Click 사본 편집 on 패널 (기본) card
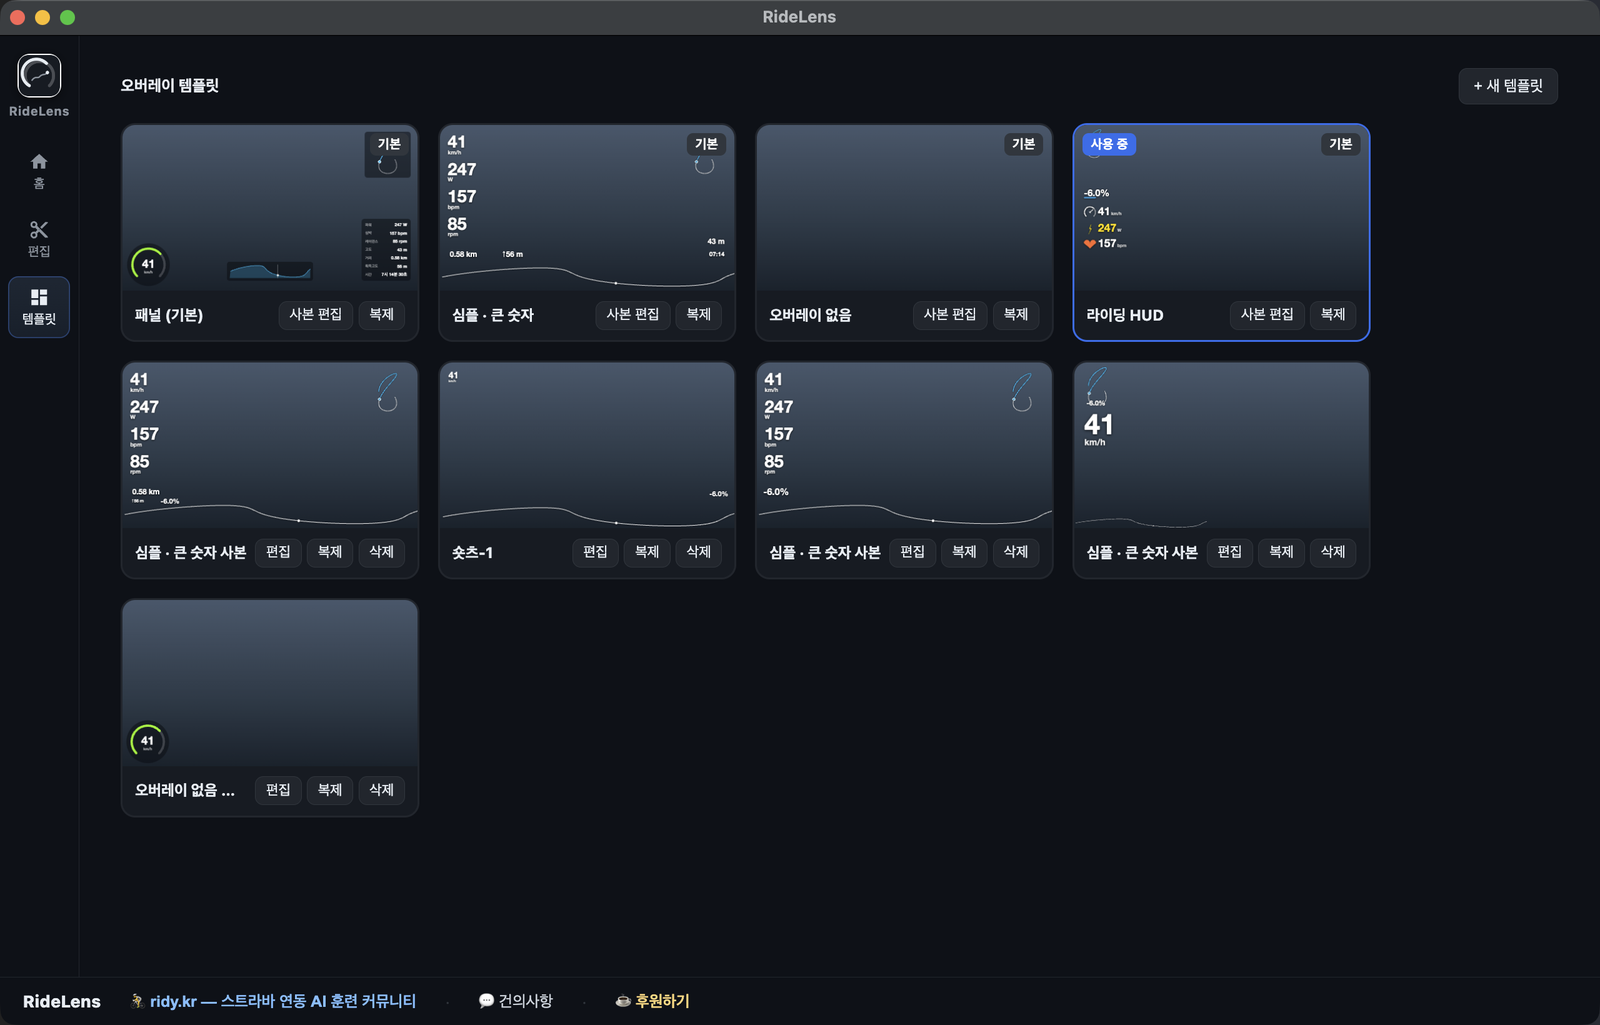The width and height of the screenshot is (1600, 1025). 315,314
